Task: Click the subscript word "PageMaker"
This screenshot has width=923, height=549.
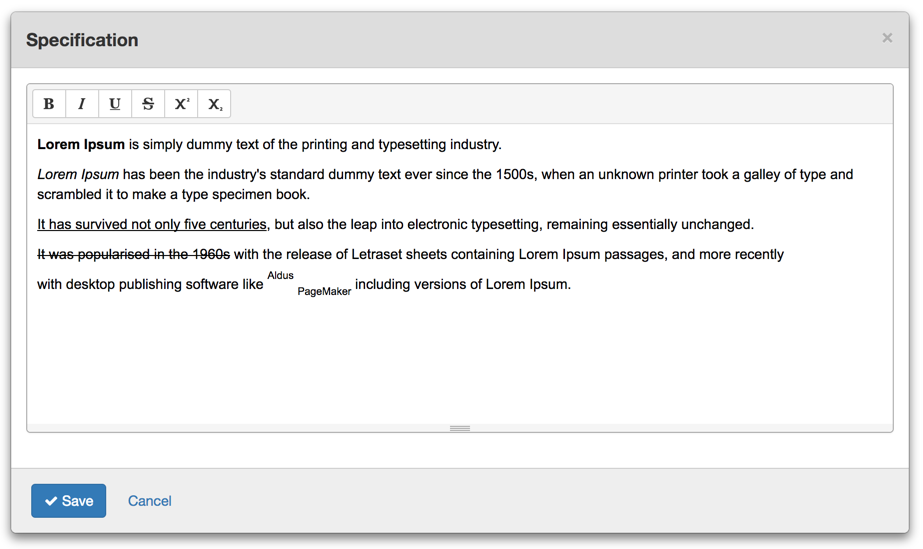Action: pyautogui.click(x=324, y=292)
